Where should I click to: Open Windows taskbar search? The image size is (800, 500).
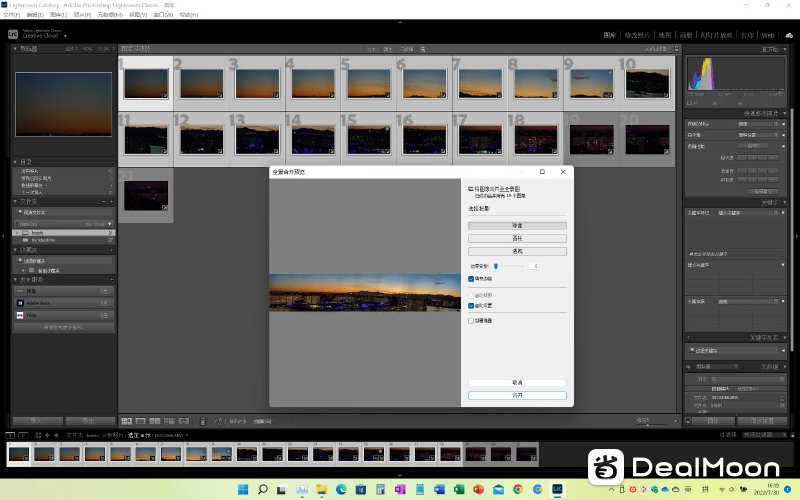click(x=262, y=489)
